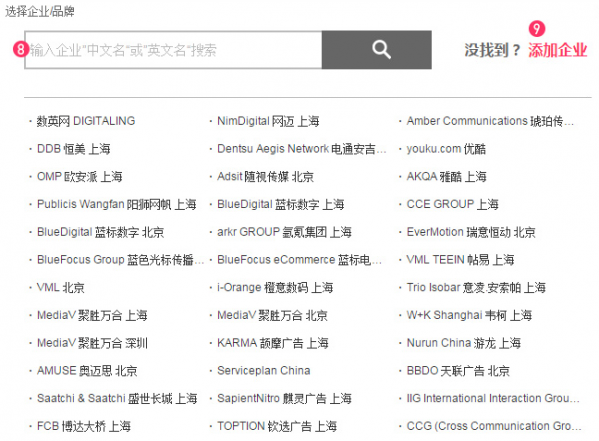
Task: Select DDB 恒美 上海
Action: click(74, 149)
